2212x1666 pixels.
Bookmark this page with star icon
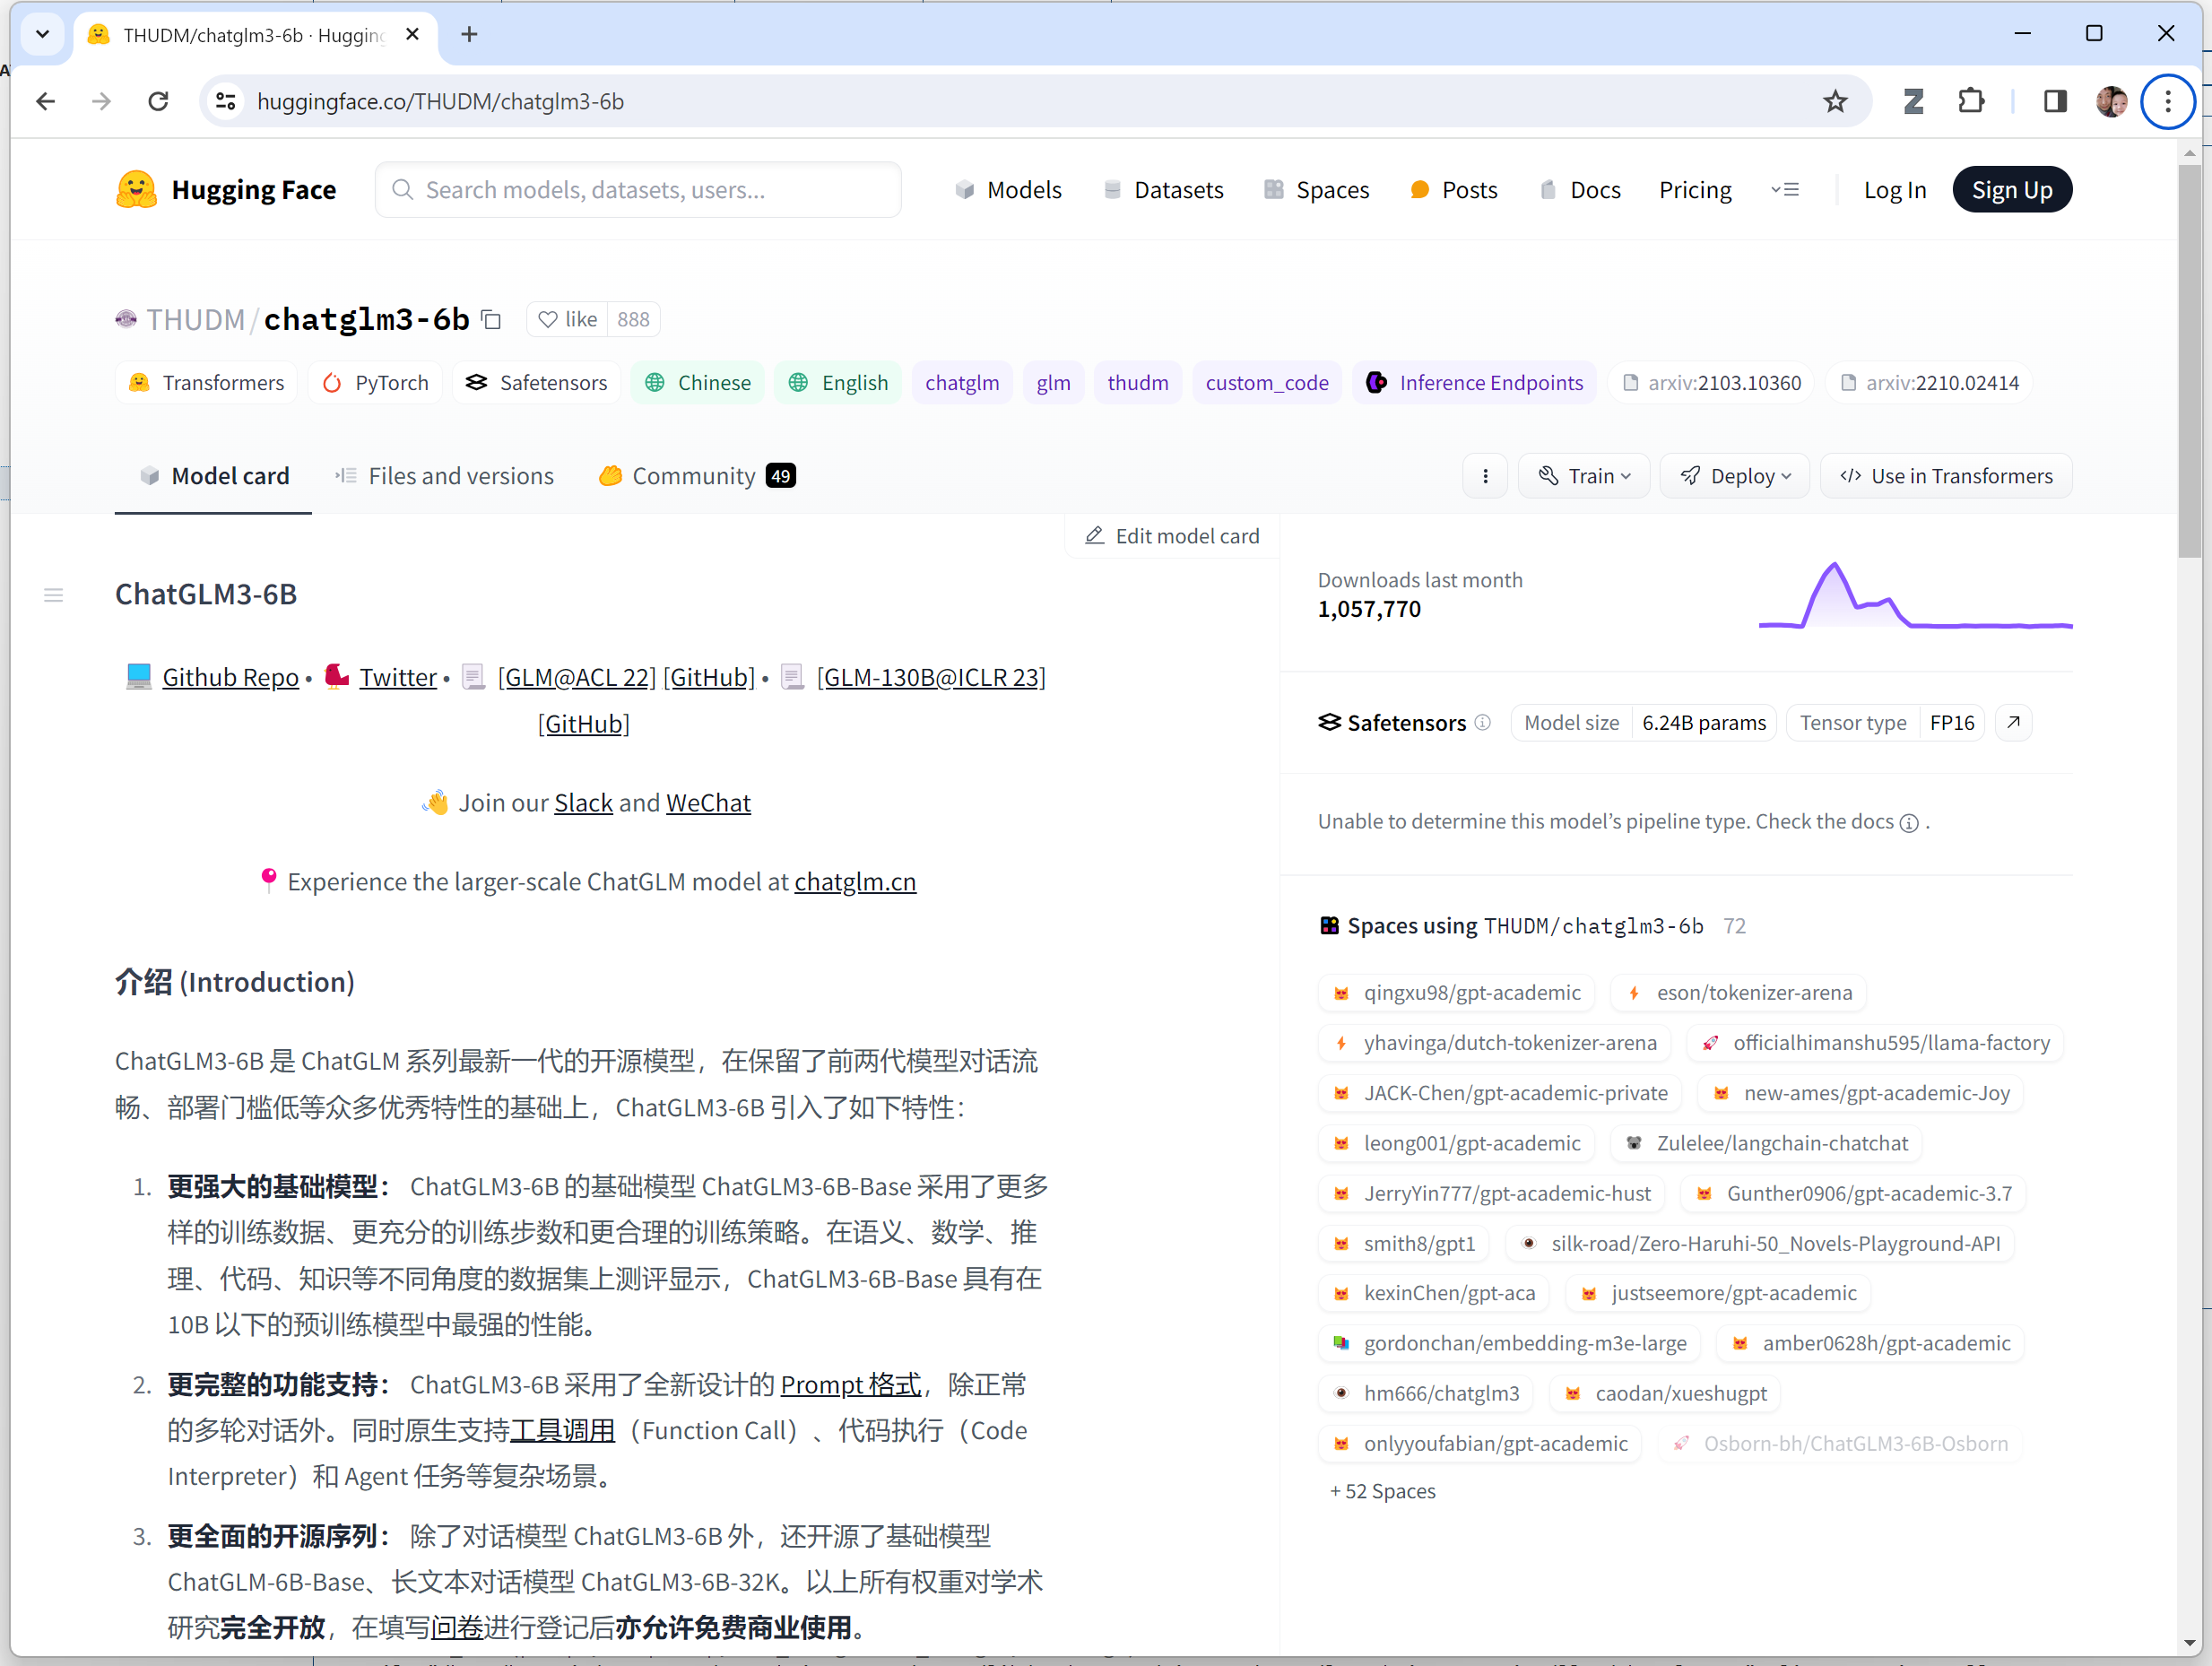tap(1835, 101)
